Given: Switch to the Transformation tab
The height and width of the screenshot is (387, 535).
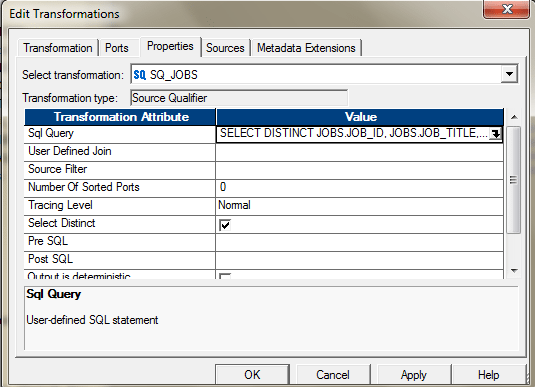Looking at the screenshot, I should click(x=58, y=48).
